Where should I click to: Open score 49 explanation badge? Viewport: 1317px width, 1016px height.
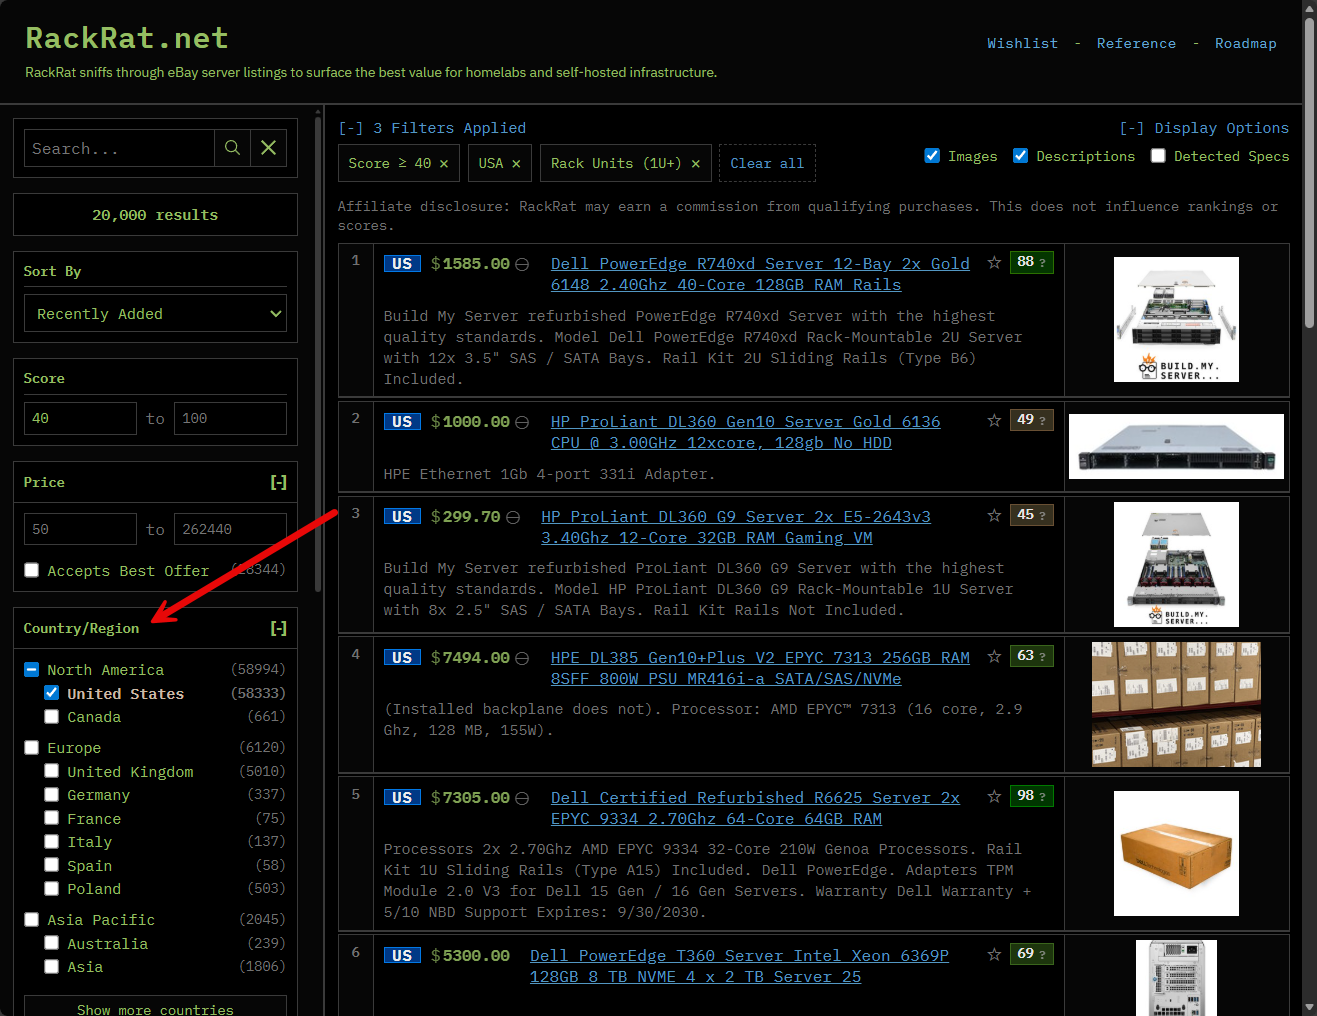[1031, 420]
